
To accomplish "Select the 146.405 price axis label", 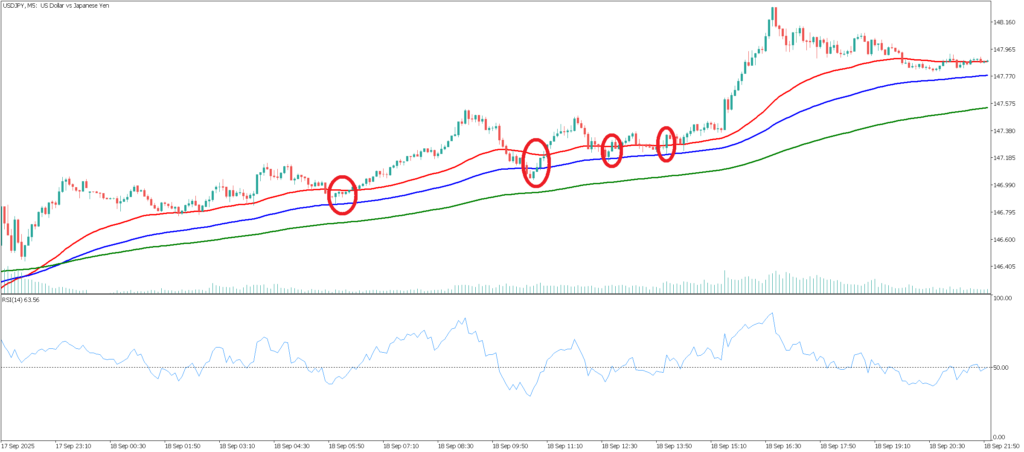I will pyautogui.click(x=1003, y=267).
